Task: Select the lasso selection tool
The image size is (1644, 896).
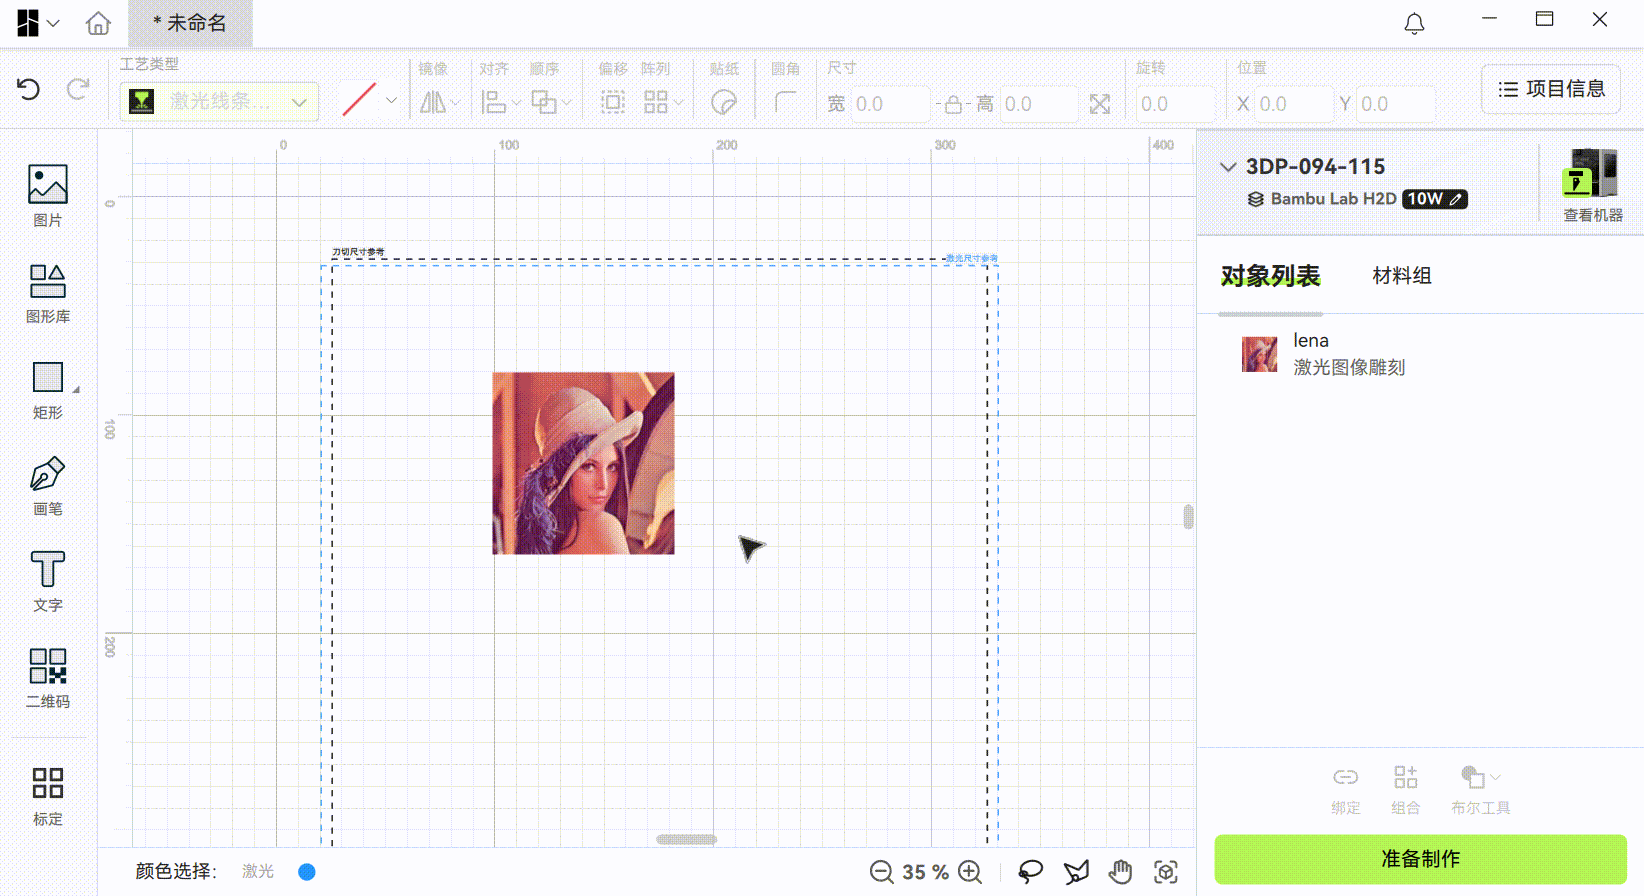Action: [1030, 872]
